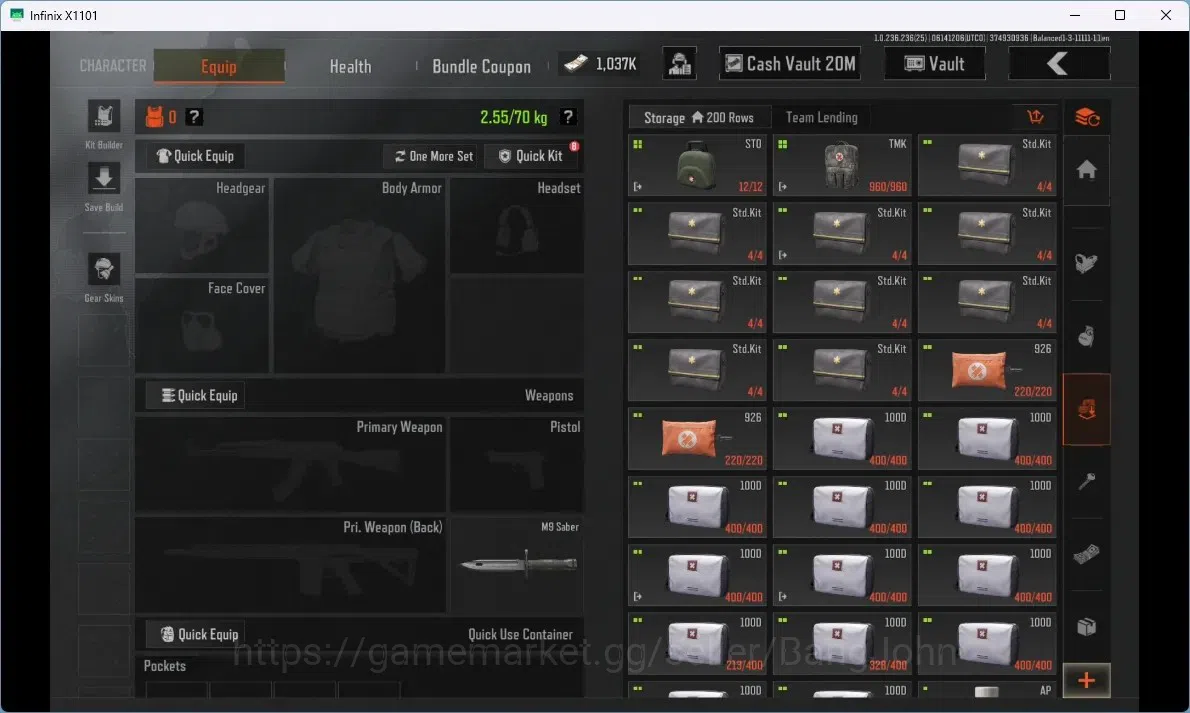
Task: Select the empty Headset slot
Action: (517, 226)
